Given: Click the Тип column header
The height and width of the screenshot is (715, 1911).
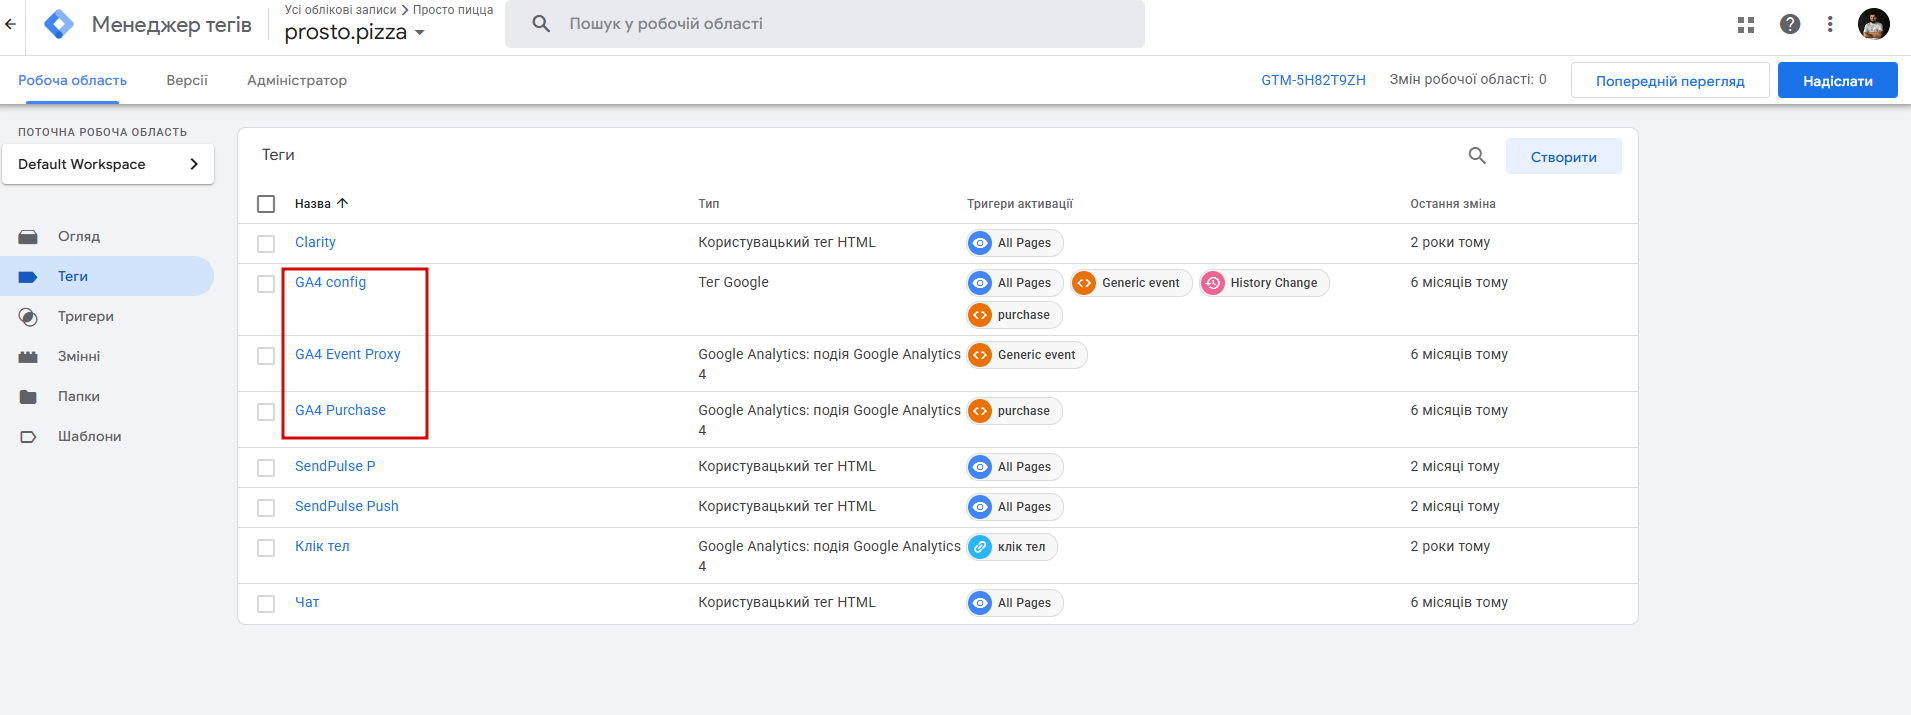Looking at the screenshot, I should pyautogui.click(x=708, y=203).
